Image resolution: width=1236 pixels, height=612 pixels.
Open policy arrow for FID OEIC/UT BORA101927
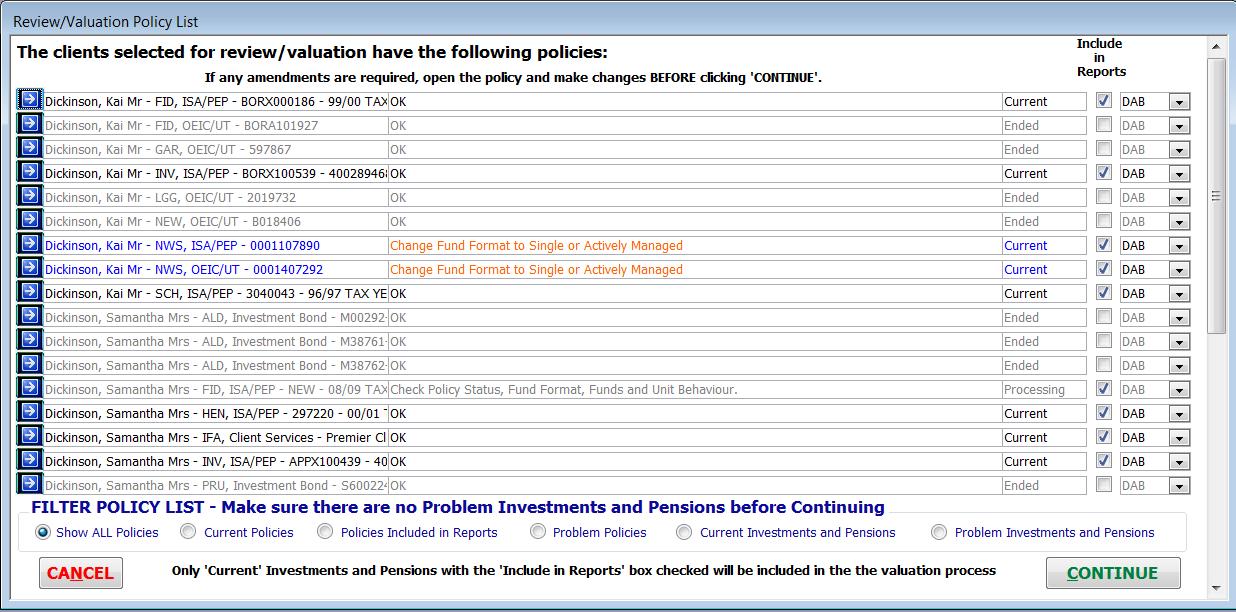[30, 123]
